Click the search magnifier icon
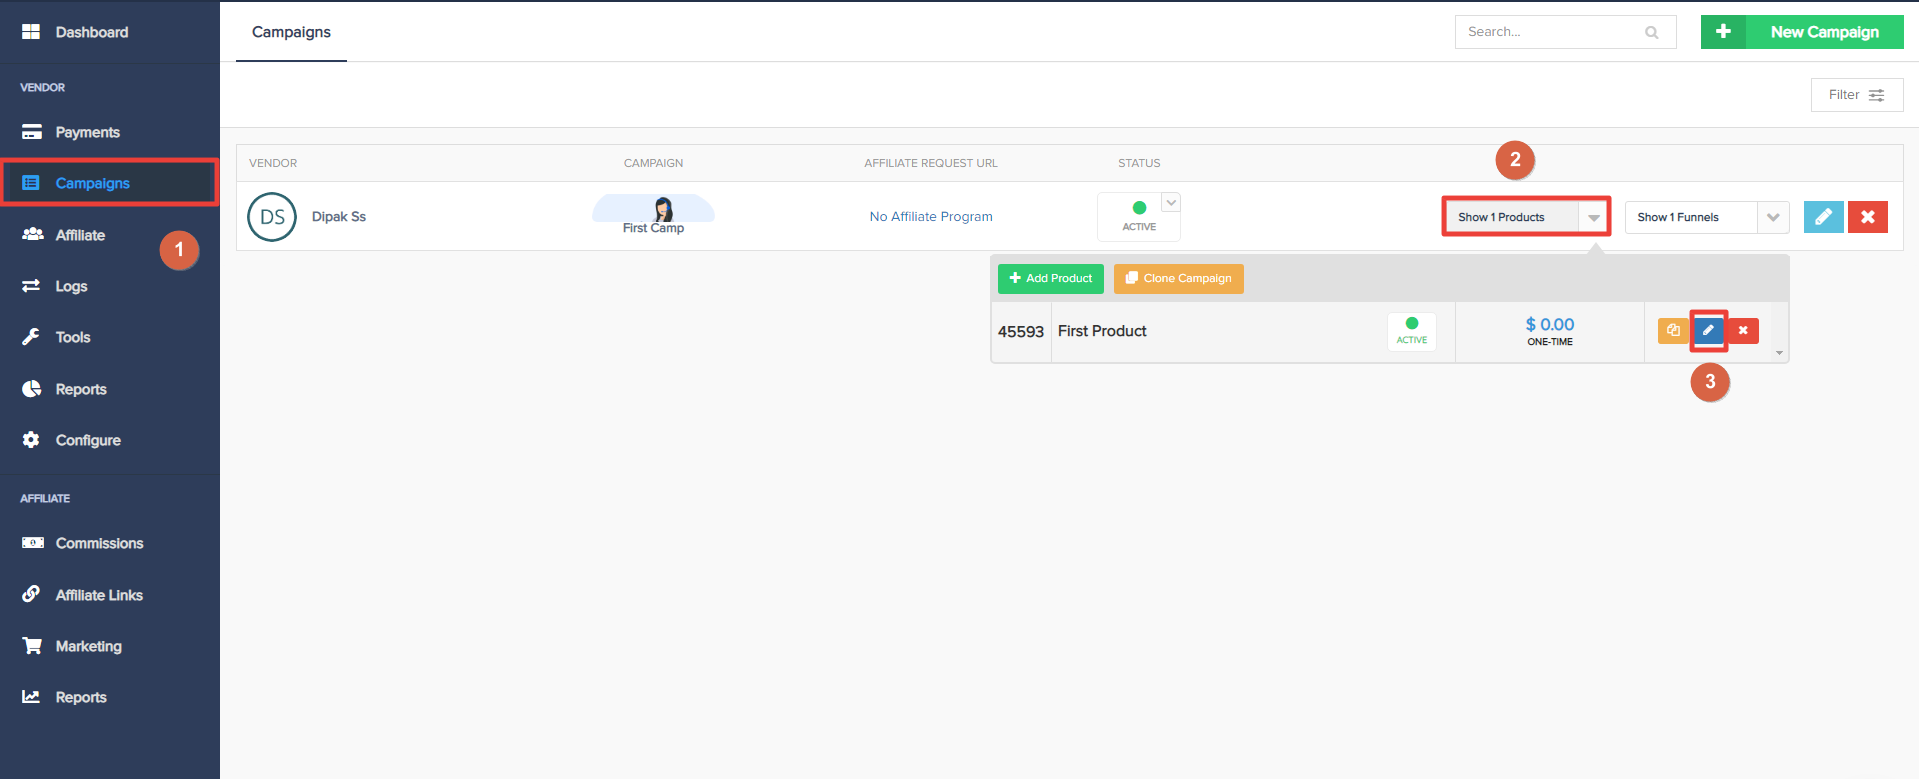The image size is (1919, 779). tap(1652, 32)
